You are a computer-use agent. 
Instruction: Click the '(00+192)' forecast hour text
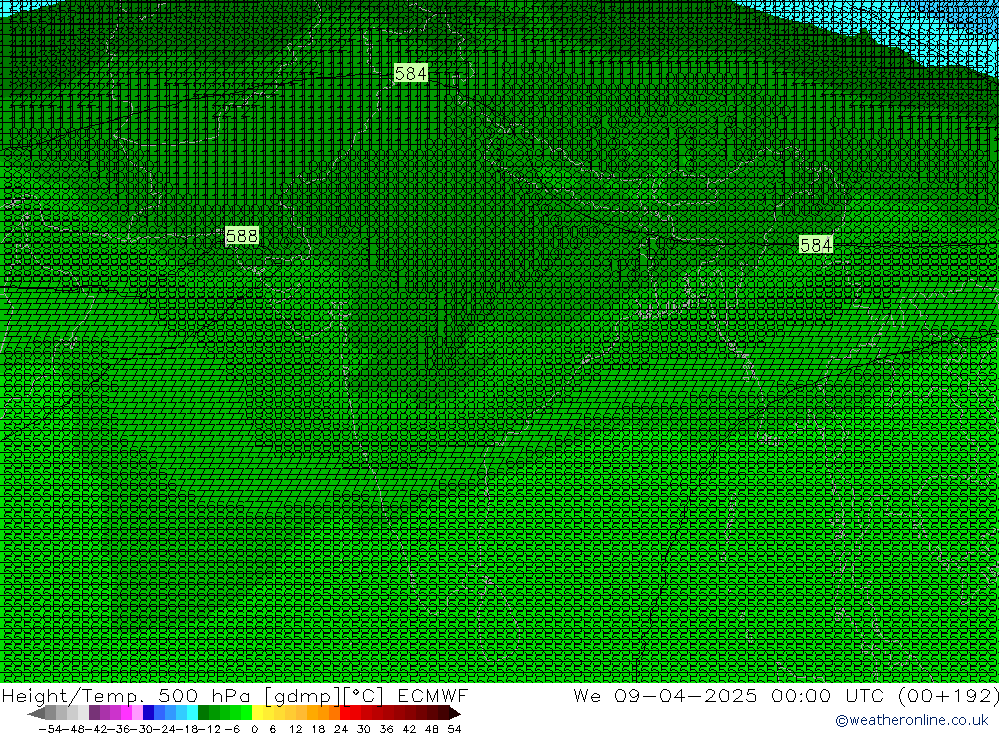click(948, 695)
